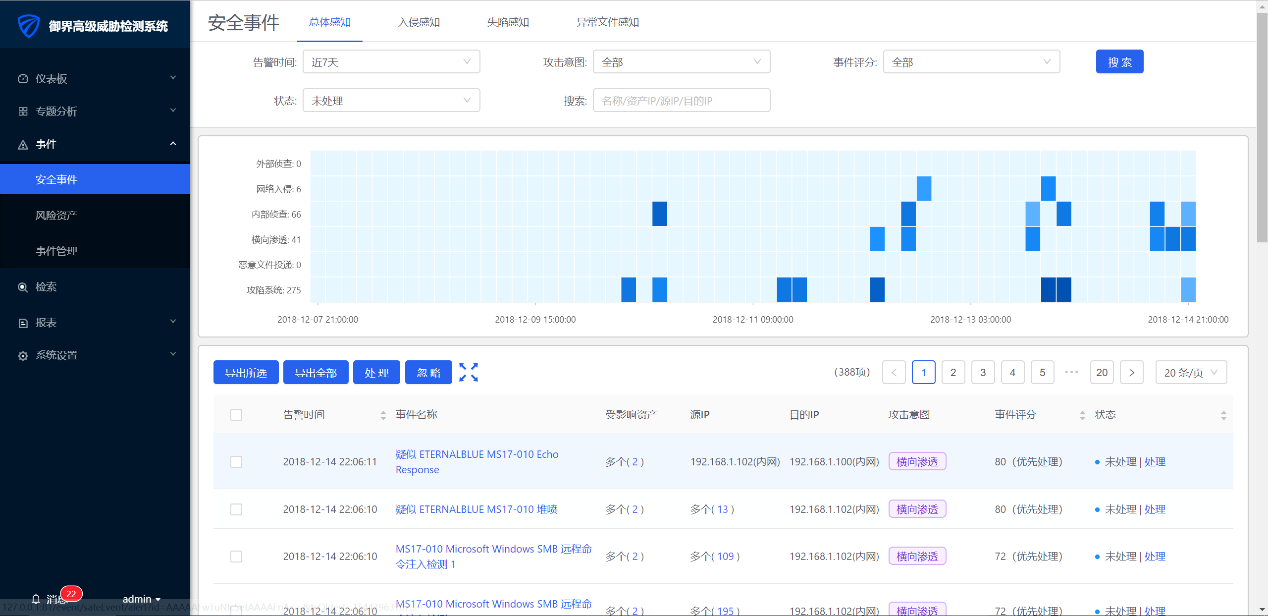Click the 仪表板 dashboard icon in sidebar

23,78
